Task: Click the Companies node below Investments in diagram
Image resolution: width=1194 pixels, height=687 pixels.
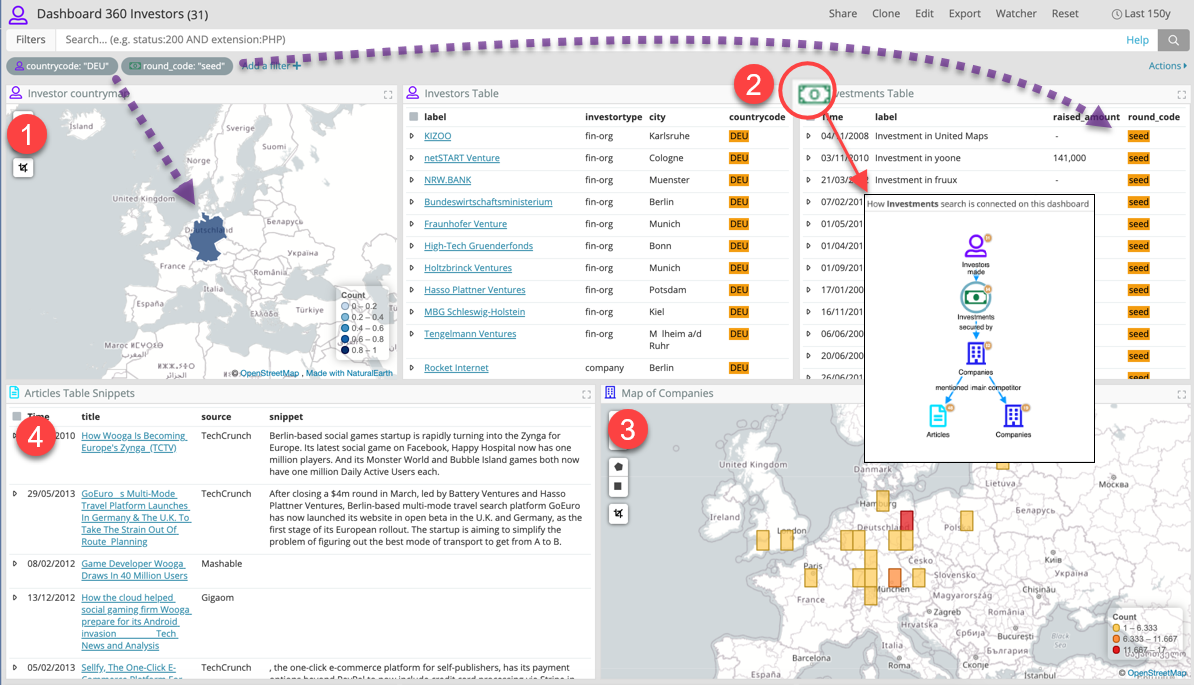Action: [975, 353]
